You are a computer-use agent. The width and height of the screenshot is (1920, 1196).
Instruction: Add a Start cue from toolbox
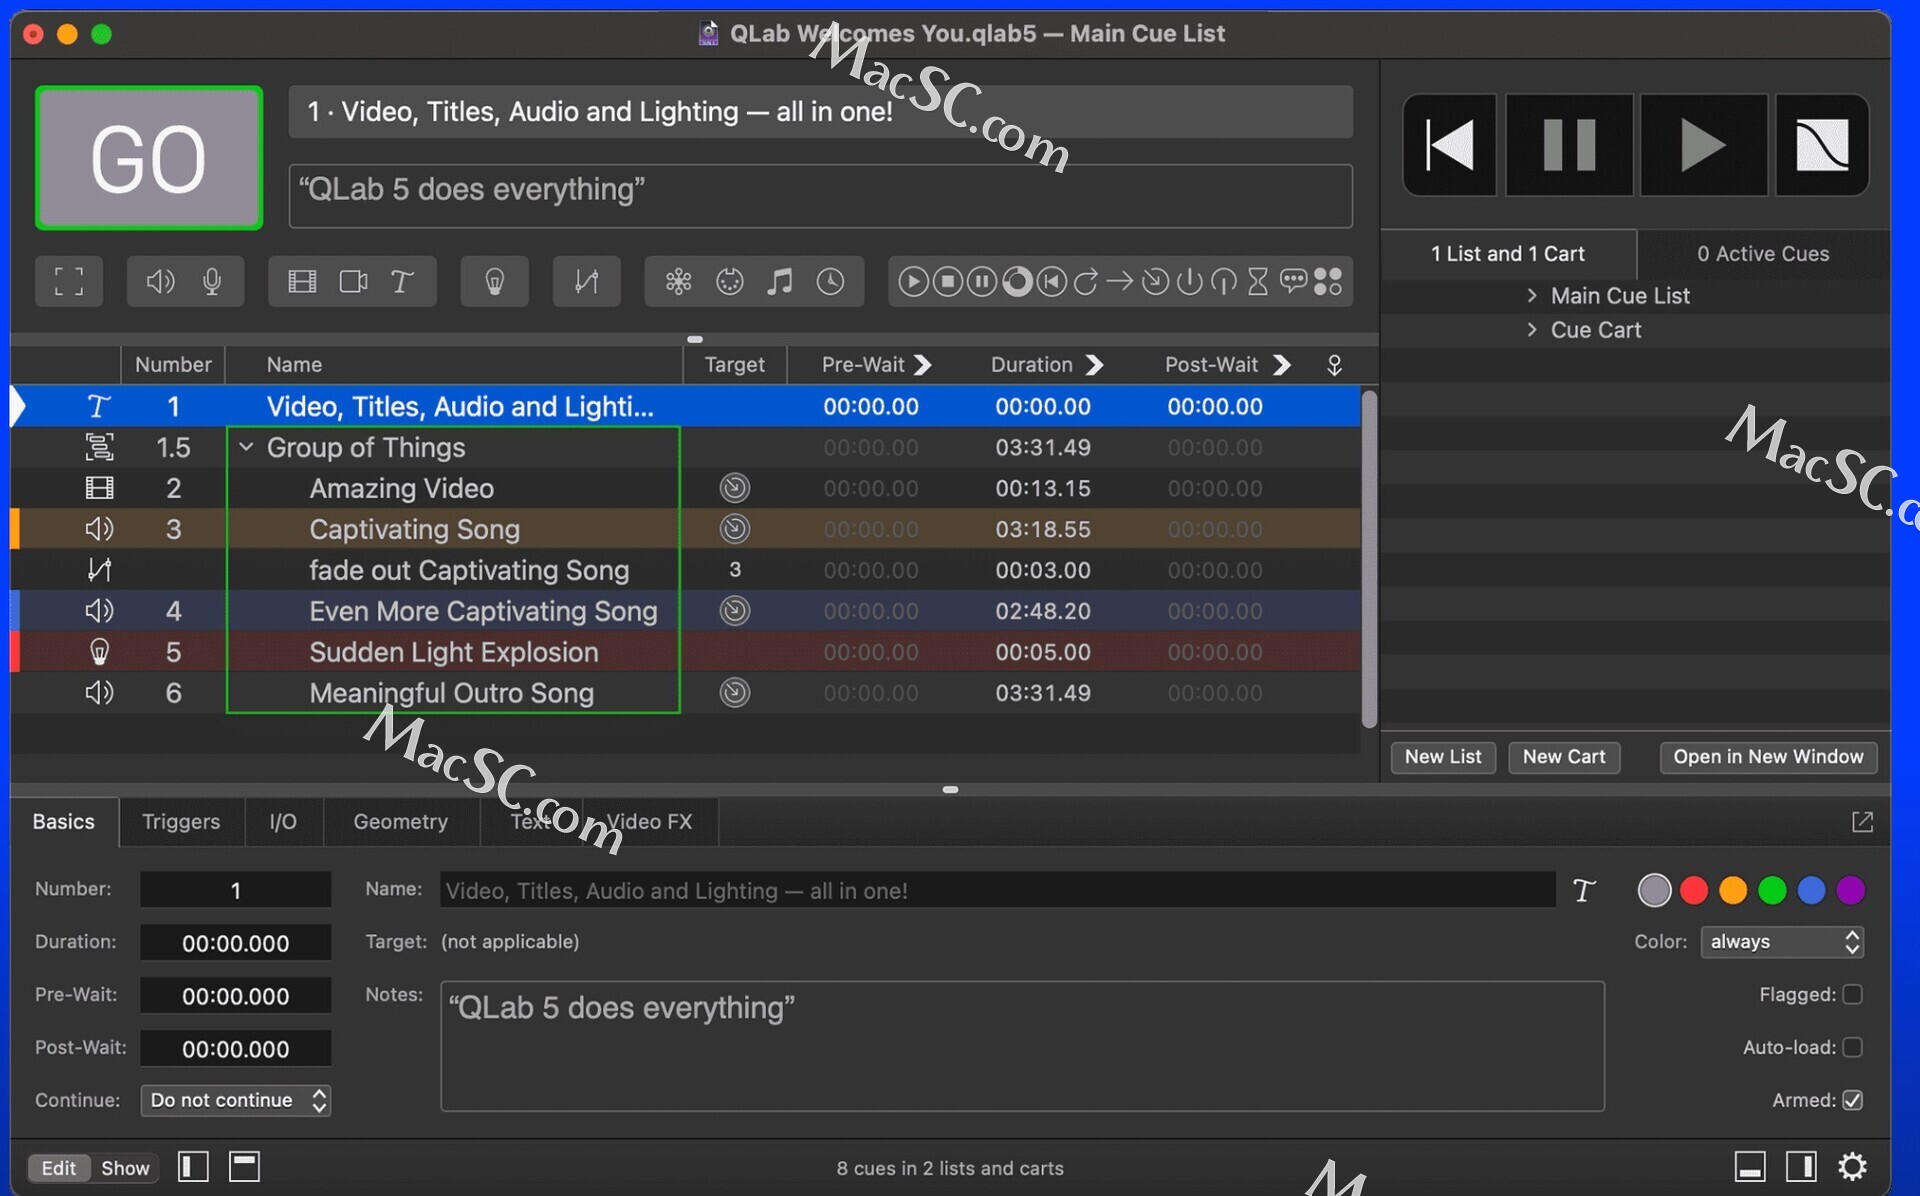(912, 282)
